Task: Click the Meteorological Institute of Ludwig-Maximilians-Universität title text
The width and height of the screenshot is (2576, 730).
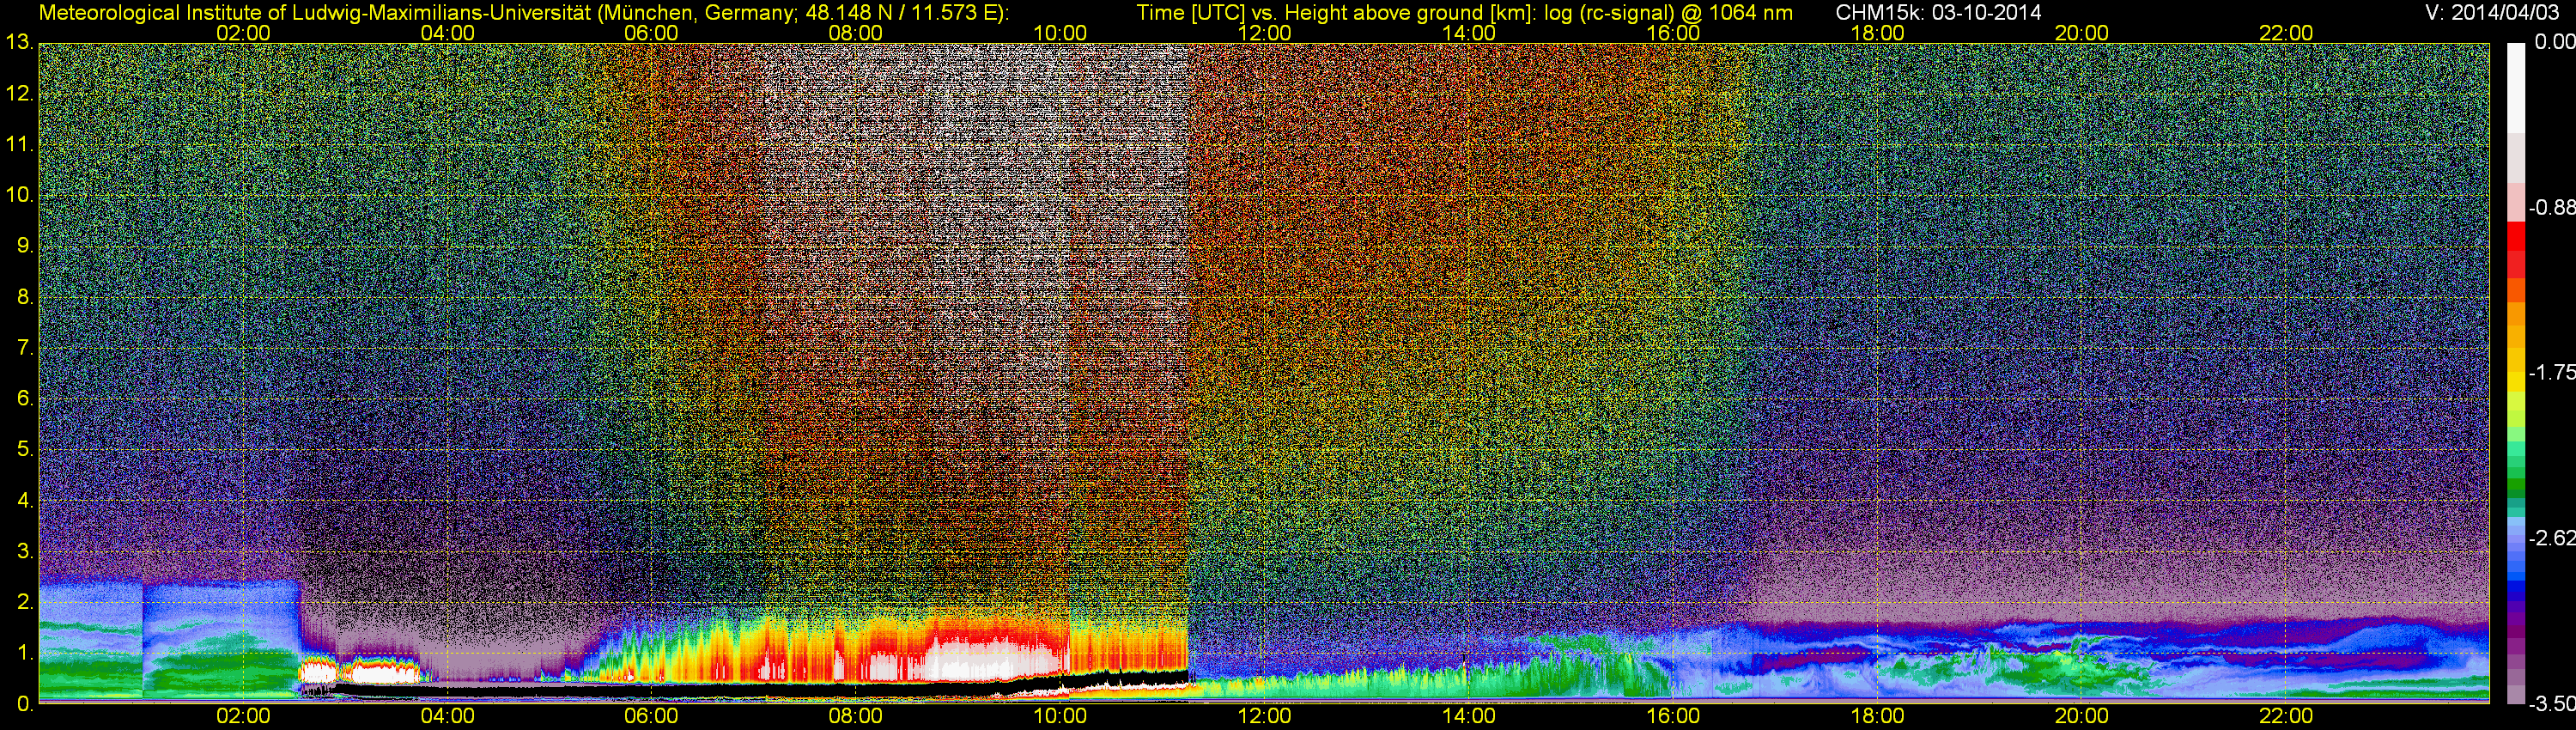Action: (524, 12)
